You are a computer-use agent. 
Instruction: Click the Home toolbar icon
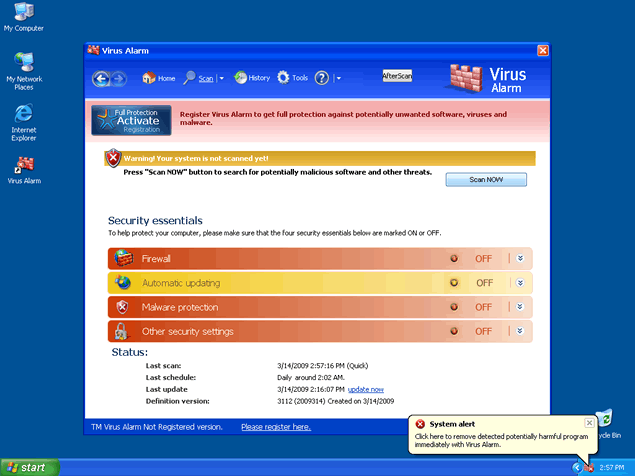point(149,78)
